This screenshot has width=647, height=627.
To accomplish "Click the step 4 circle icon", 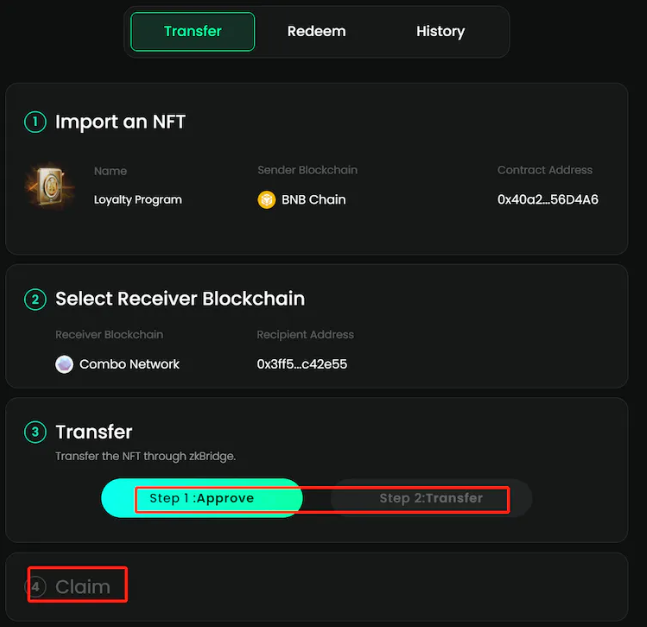I will pyautogui.click(x=35, y=587).
